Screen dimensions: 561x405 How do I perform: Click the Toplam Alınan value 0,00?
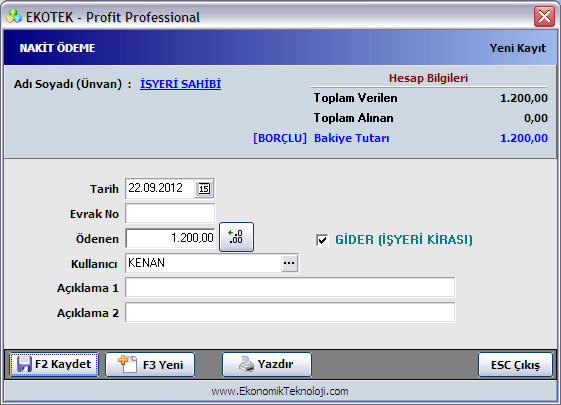(x=536, y=118)
